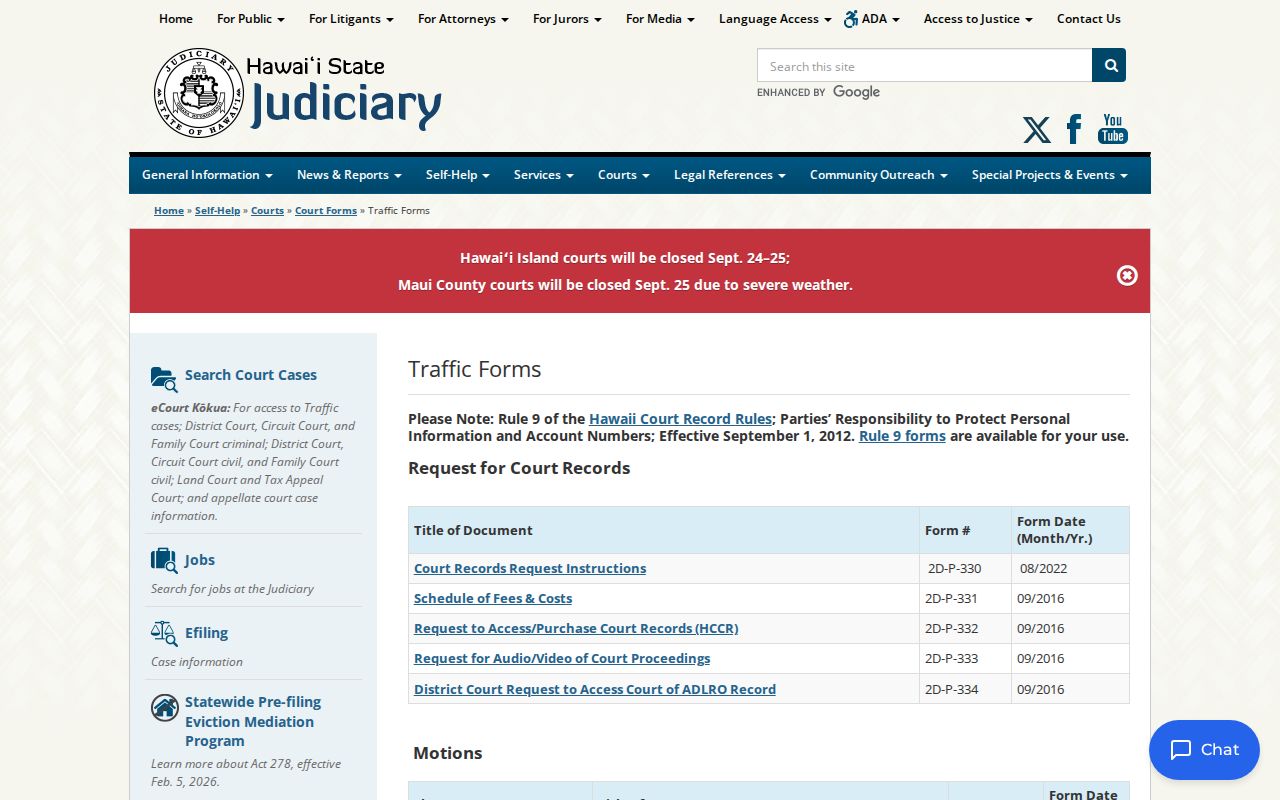Click the Jobs briefcase icon
The image size is (1280, 800).
(x=164, y=560)
